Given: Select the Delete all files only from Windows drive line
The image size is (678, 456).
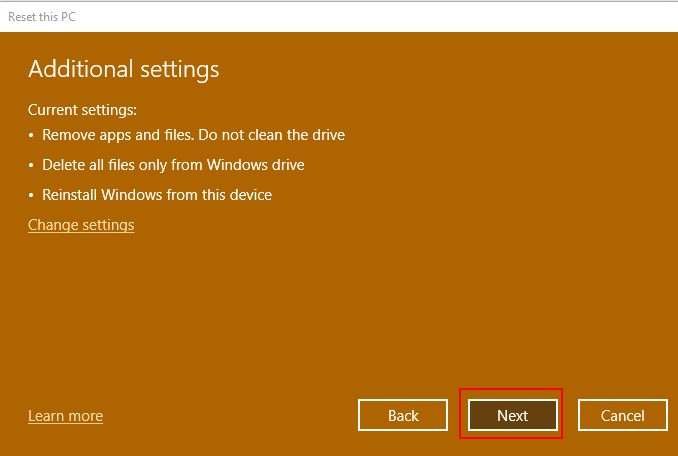Looking at the screenshot, I should [x=173, y=165].
